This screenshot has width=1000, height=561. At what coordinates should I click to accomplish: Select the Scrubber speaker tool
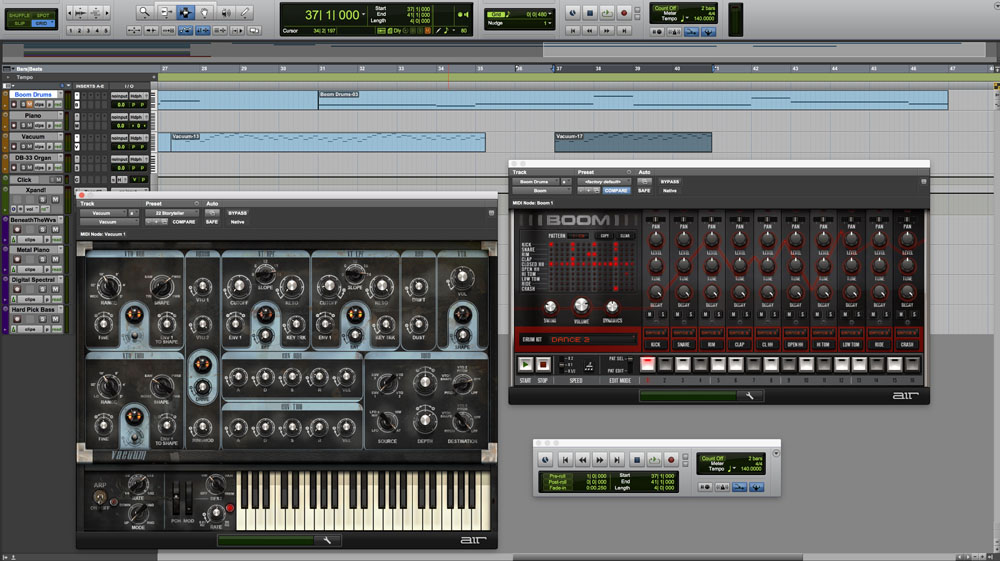point(225,12)
